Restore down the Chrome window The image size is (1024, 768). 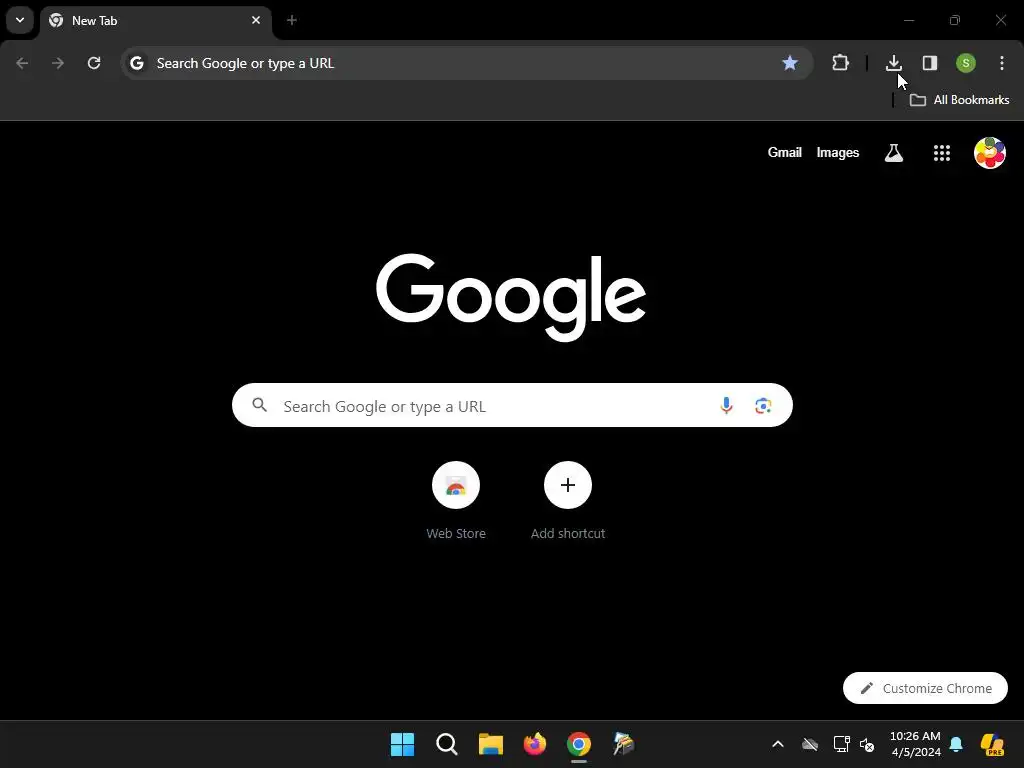(x=955, y=20)
